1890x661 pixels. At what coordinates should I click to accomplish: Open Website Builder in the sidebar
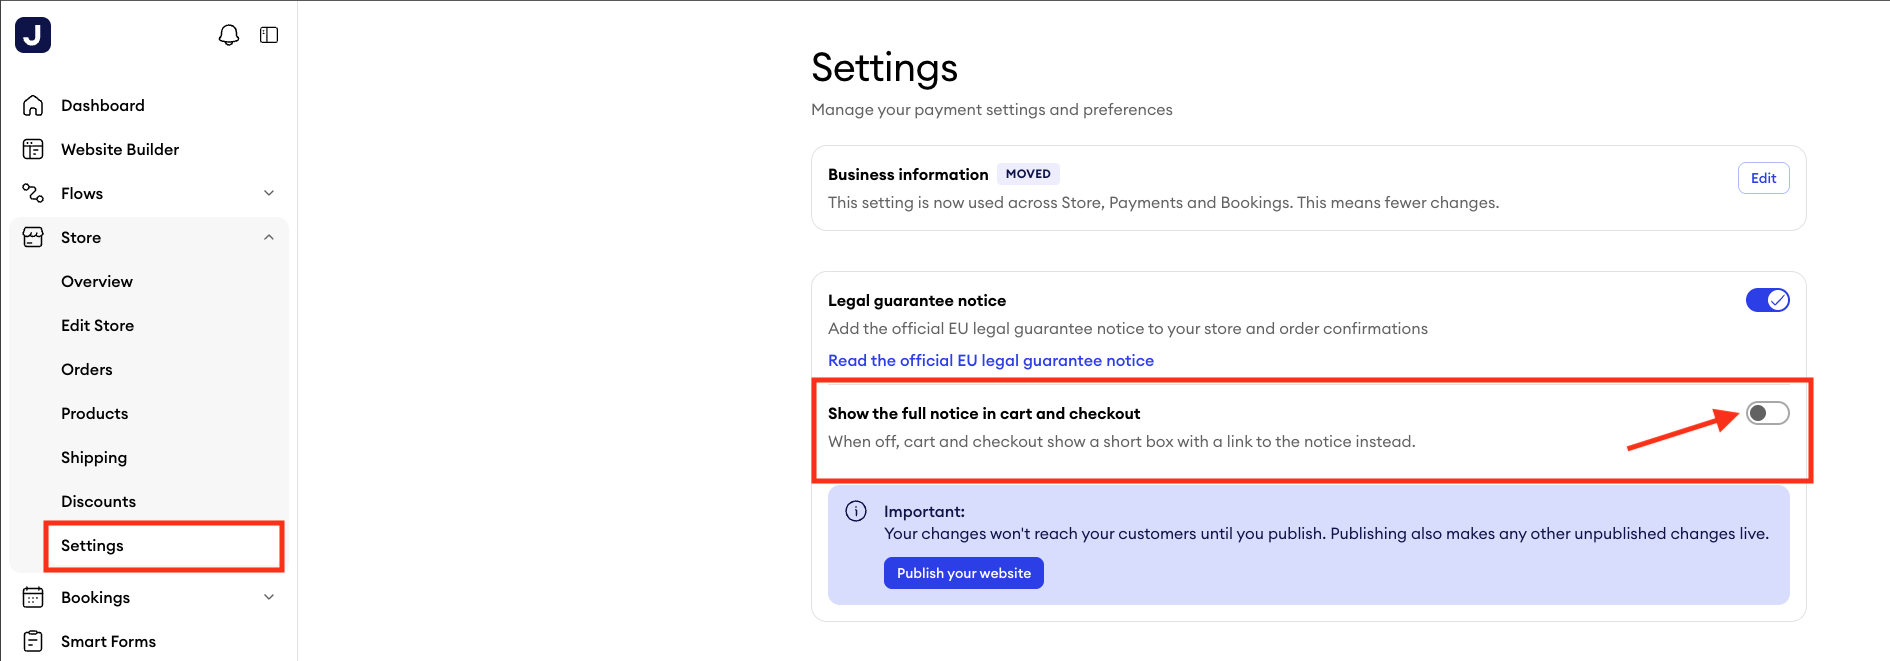[120, 149]
